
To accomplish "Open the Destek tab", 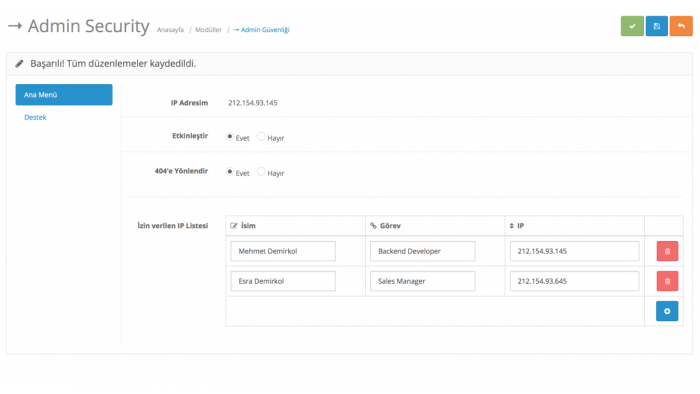I will point(35,117).
